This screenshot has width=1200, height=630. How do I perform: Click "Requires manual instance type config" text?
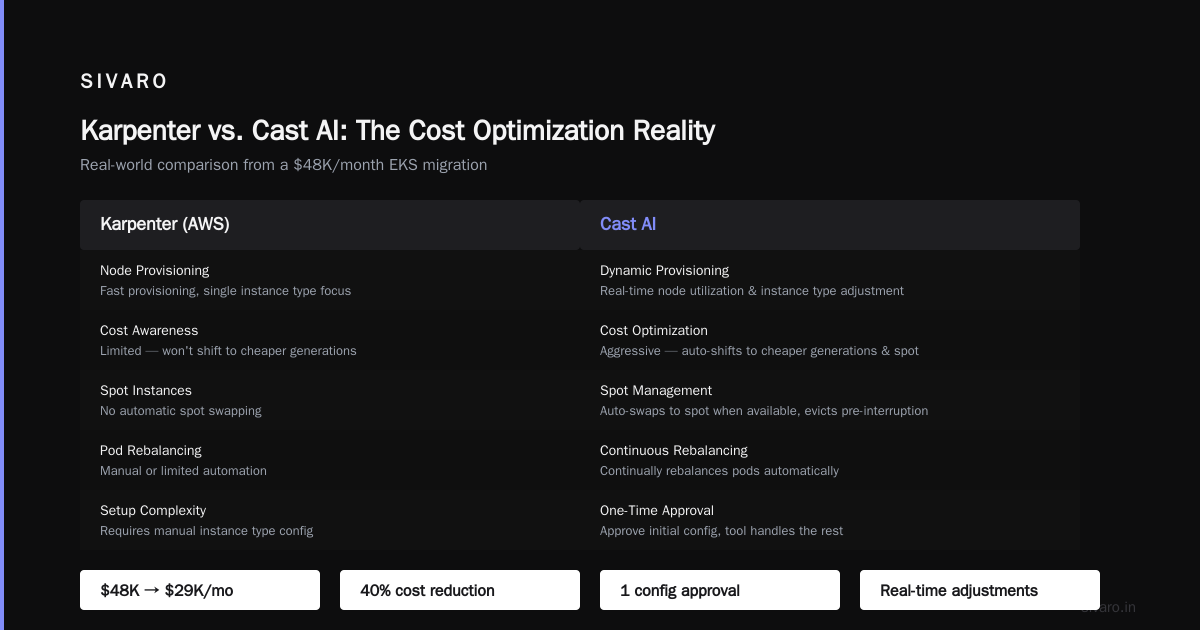pyautogui.click(x=206, y=531)
